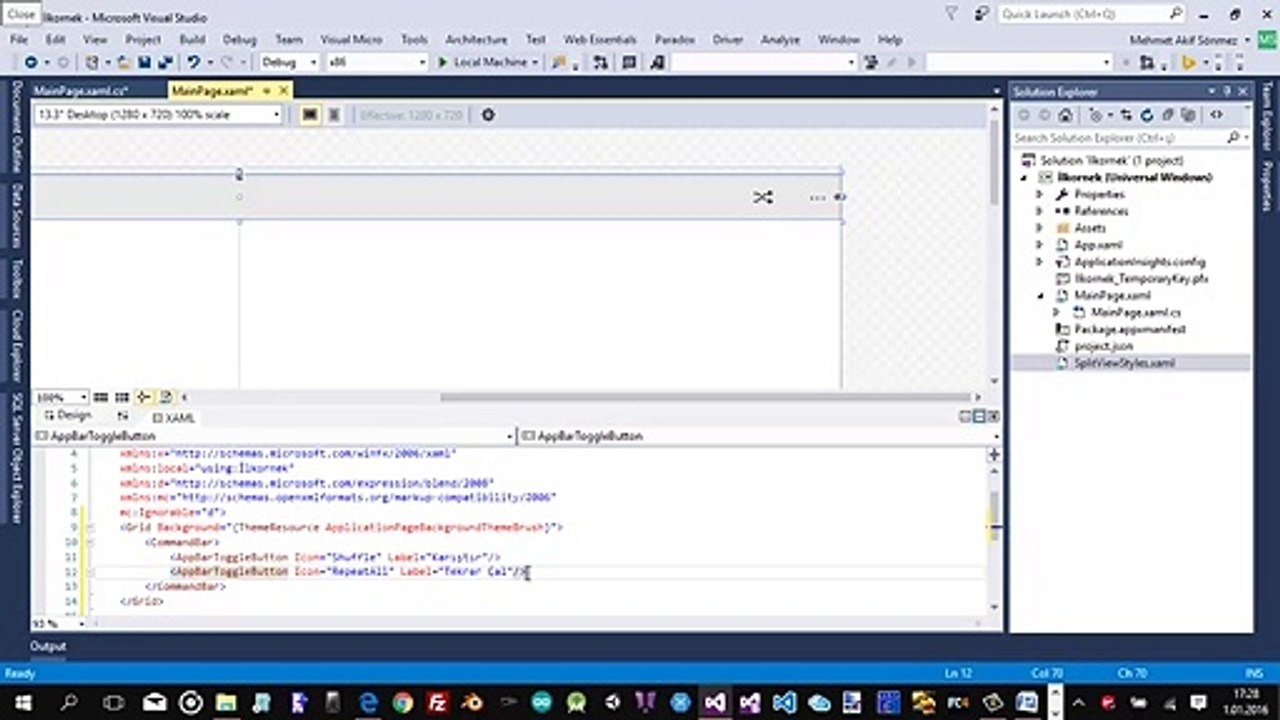Open the Web Essentials menu

600,39
